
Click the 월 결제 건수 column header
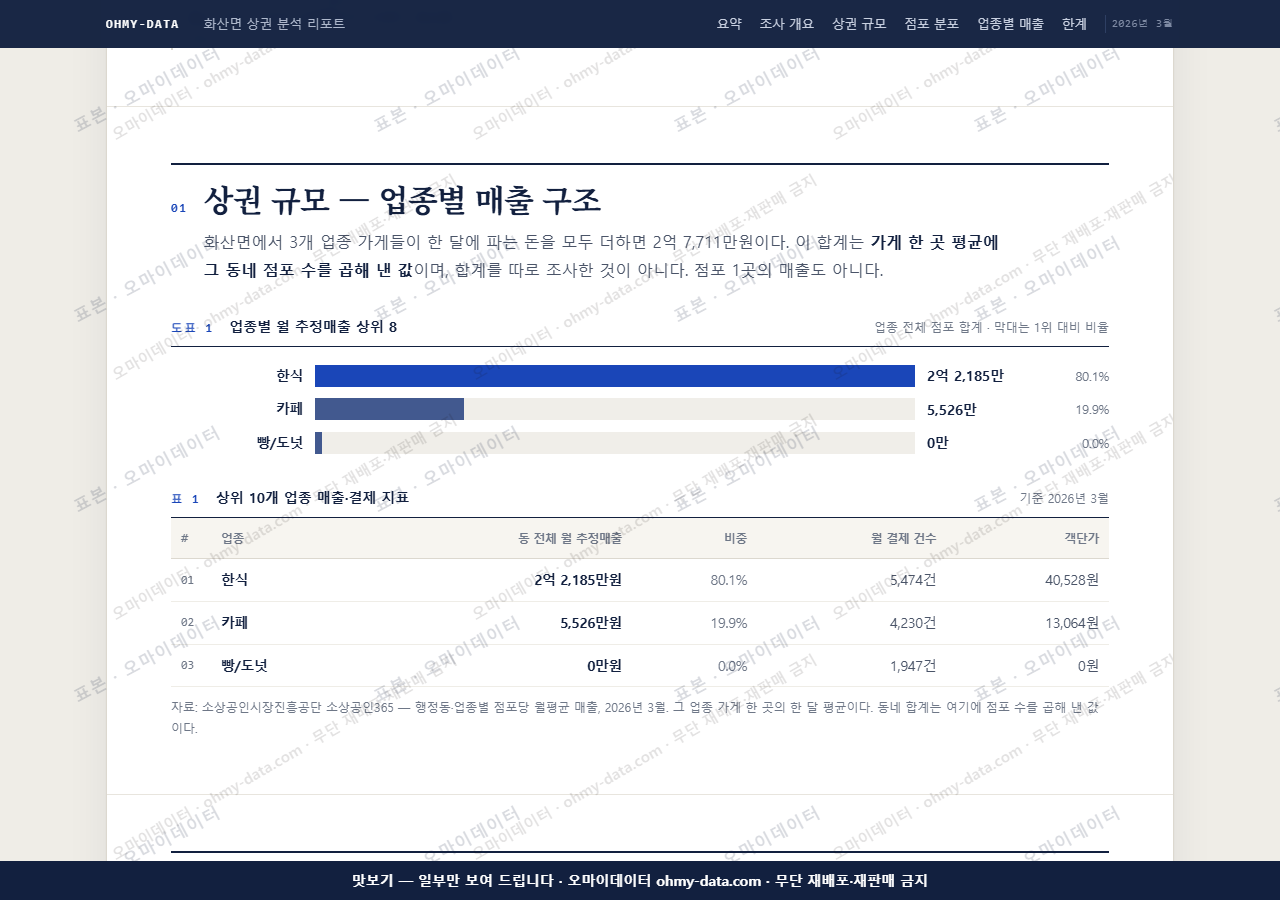pyautogui.click(x=904, y=538)
